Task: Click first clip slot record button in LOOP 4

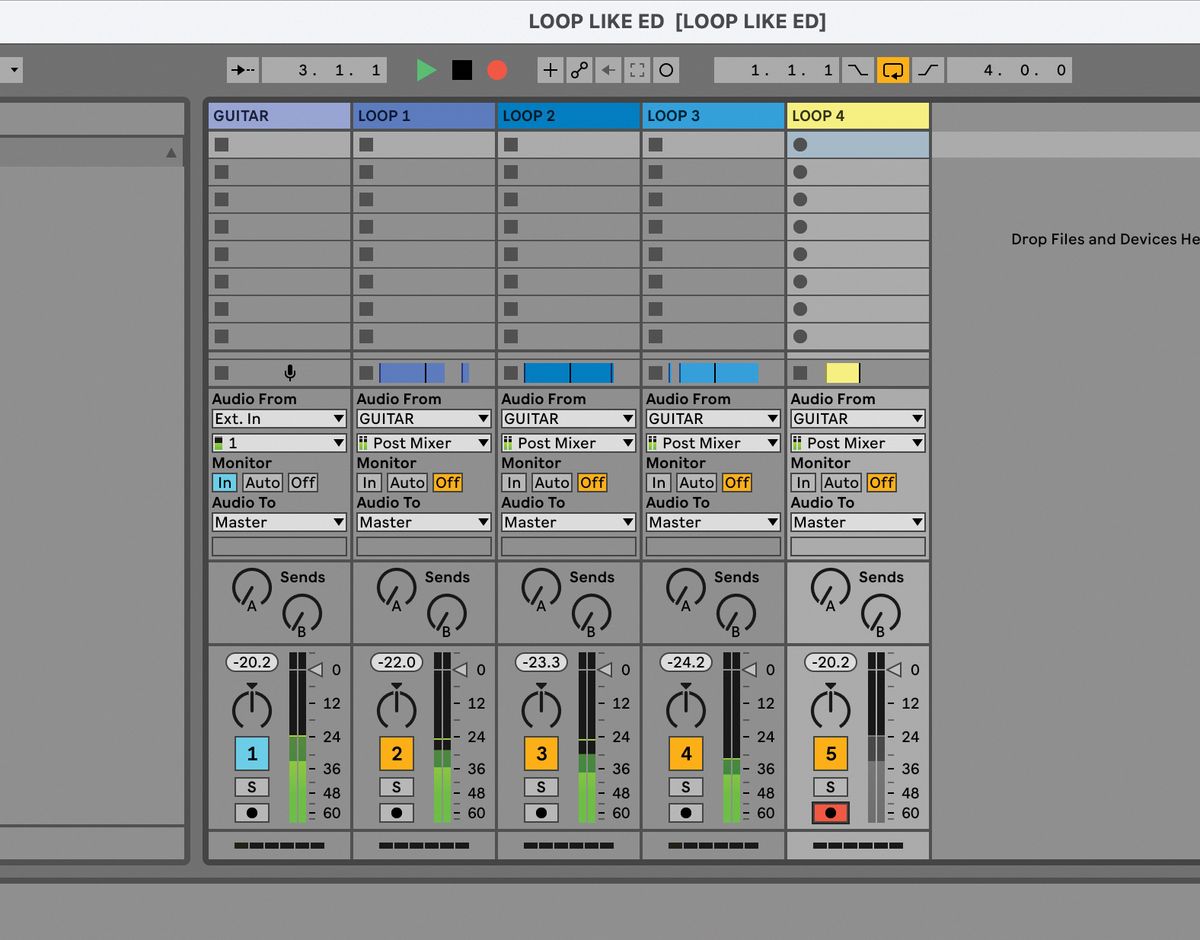Action: coord(800,145)
